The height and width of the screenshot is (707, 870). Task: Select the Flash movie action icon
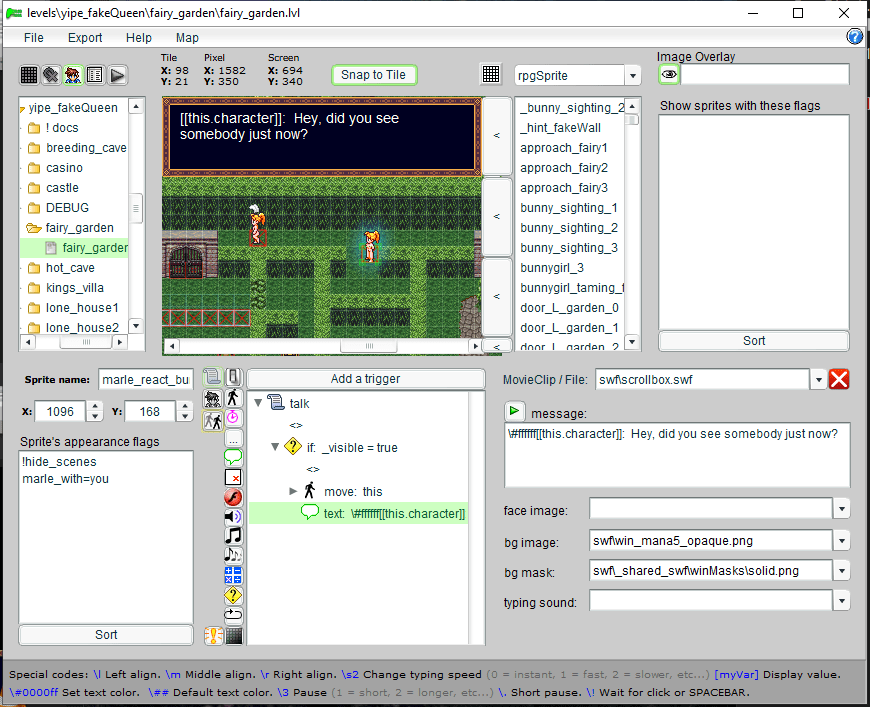coord(233,497)
